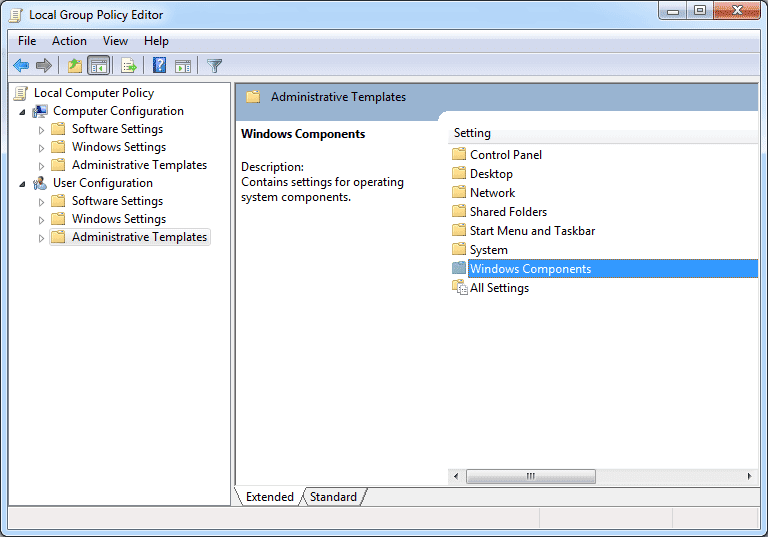The image size is (768, 537).
Task: Click the Forward arrow toolbar icon
Action: coord(44,65)
